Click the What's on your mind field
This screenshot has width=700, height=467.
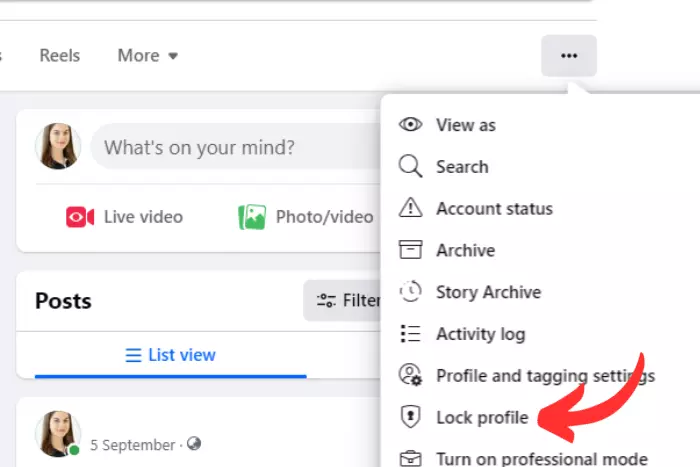click(235, 147)
